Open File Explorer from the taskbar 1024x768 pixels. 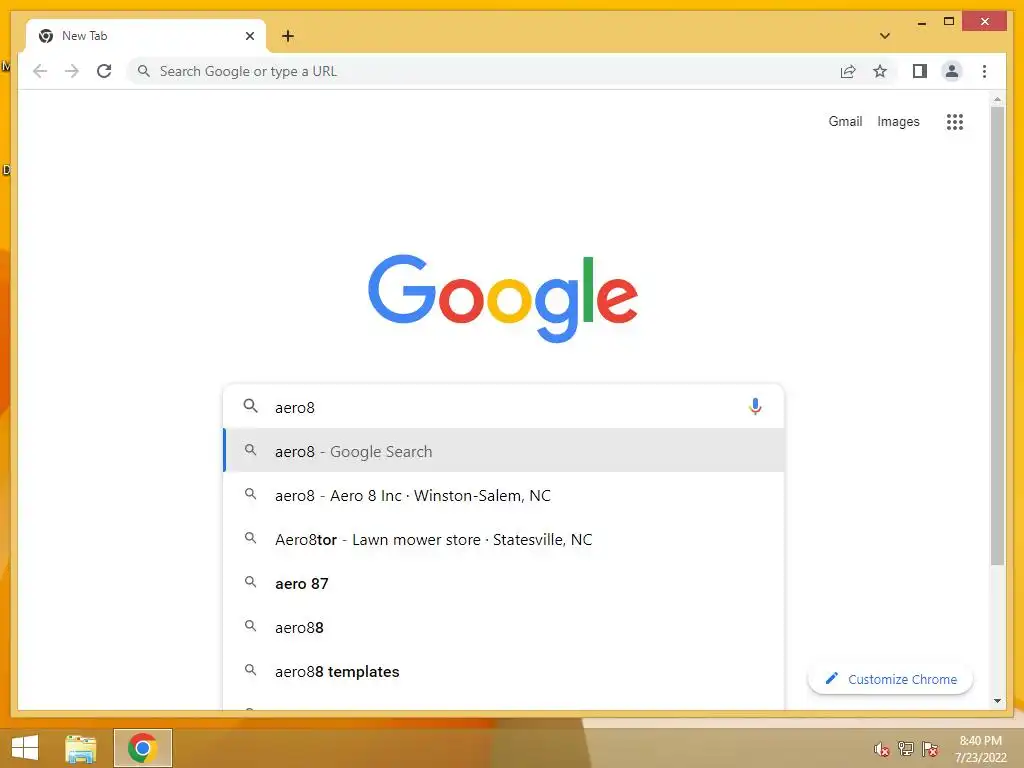pos(80,748)
